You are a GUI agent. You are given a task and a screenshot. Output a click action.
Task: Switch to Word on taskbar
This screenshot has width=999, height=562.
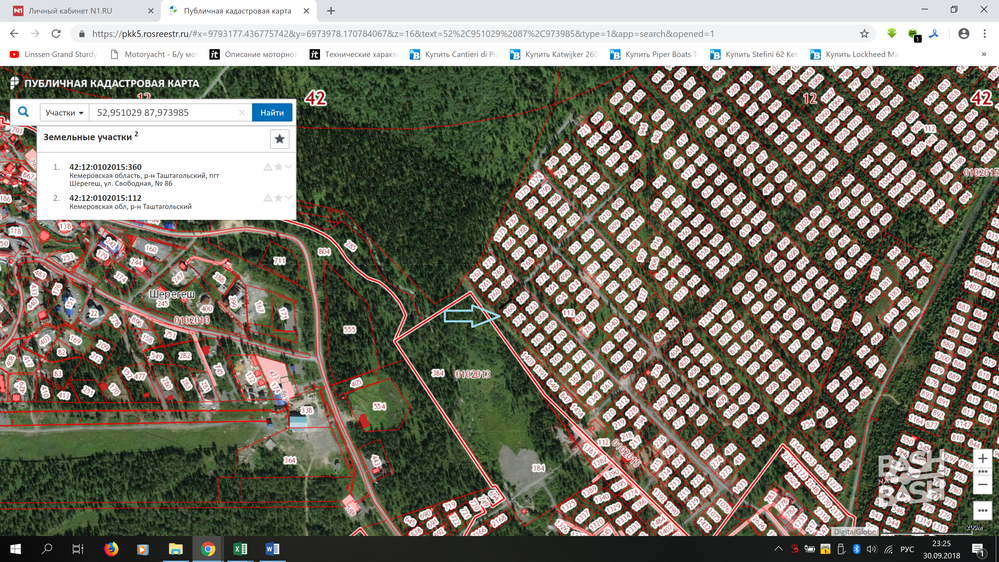tap(272, 549)
